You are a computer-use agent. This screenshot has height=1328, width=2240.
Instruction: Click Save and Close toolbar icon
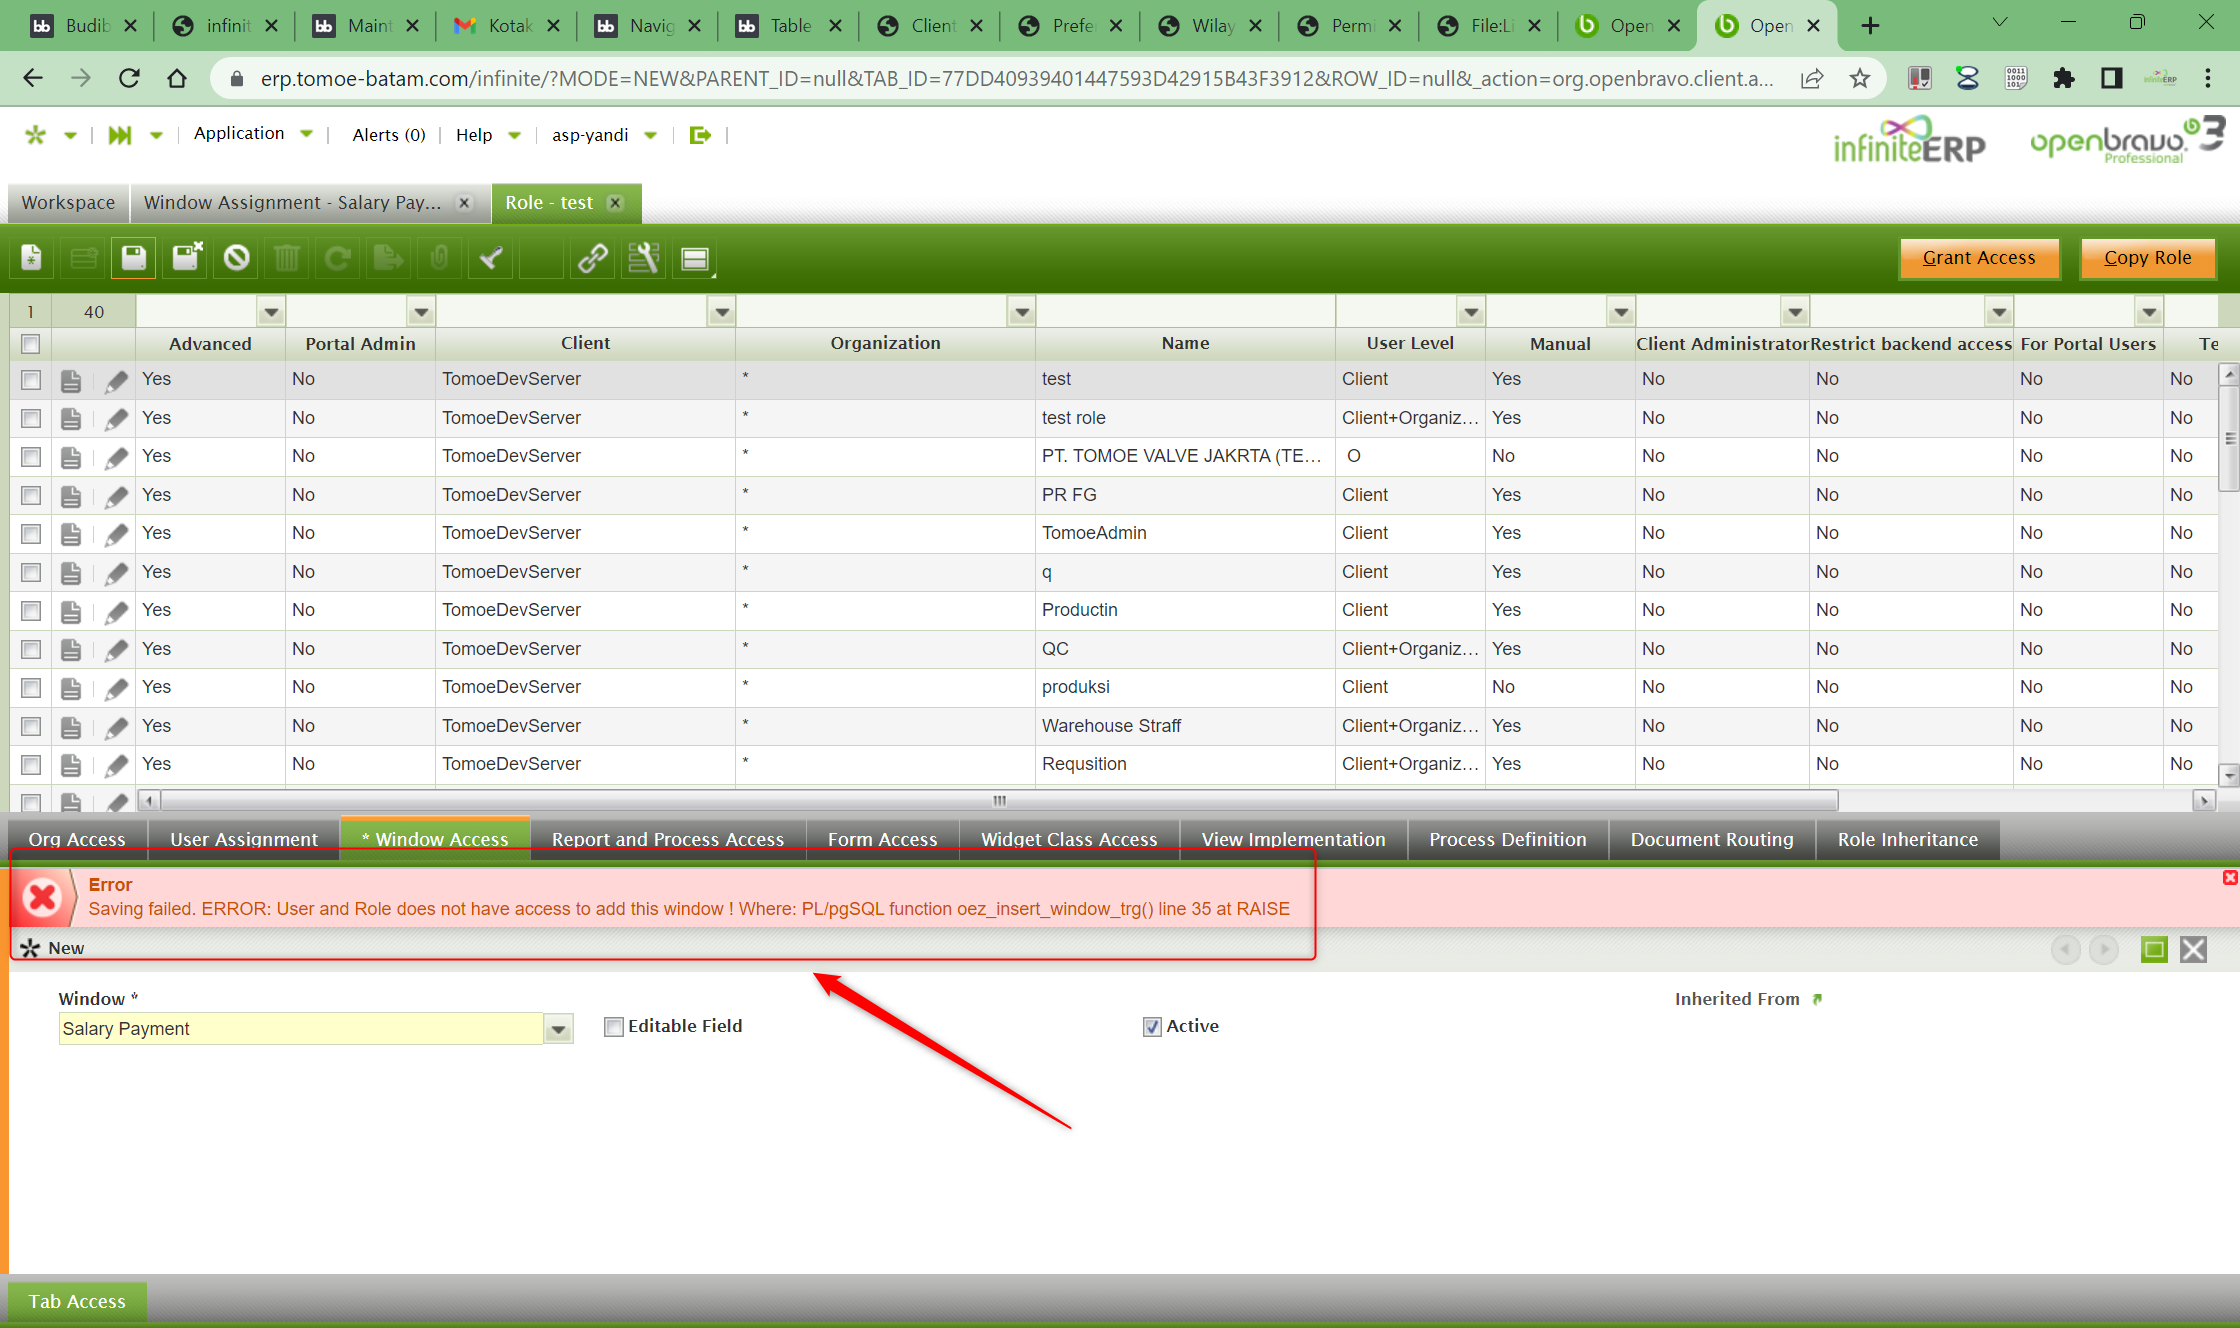click(x=186, y=258)
